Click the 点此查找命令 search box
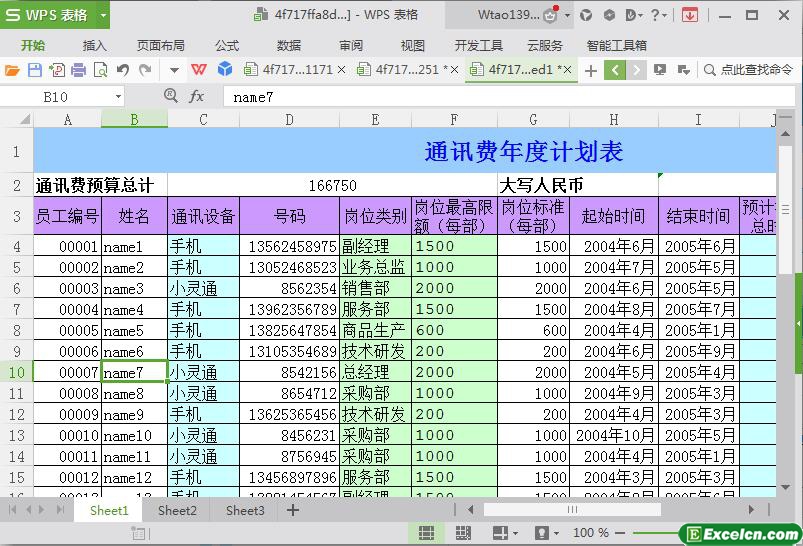Viewport: 803px width, 546px height. (748, 70)
